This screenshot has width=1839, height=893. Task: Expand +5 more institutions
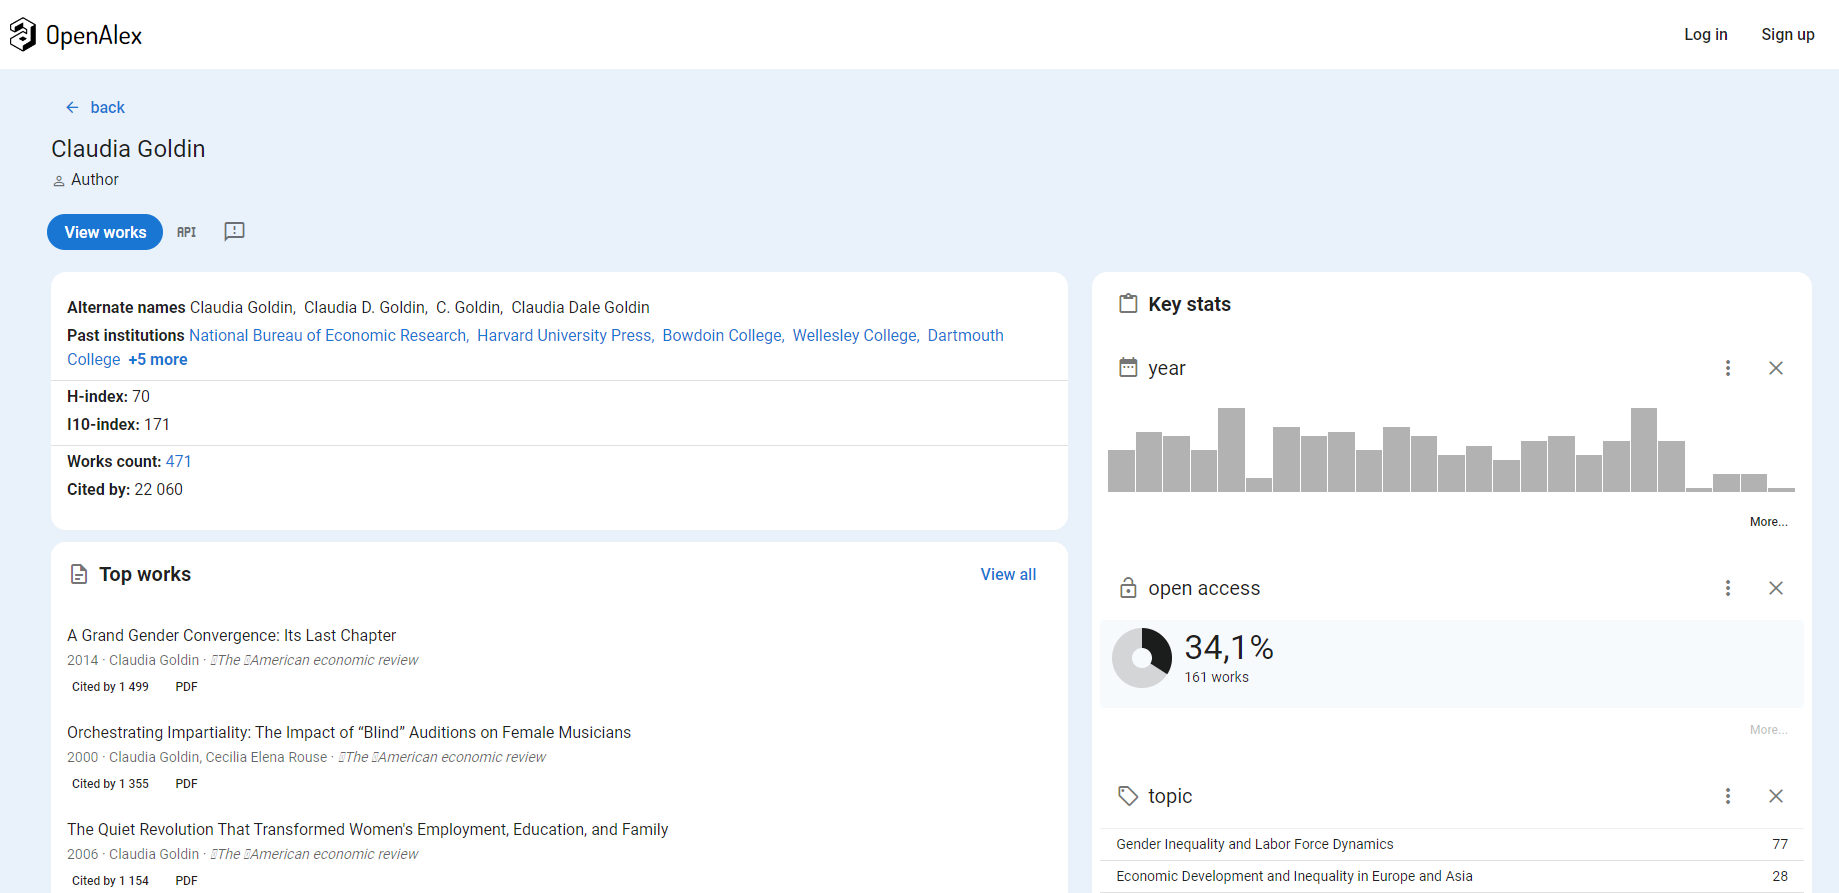click(158, 359)
